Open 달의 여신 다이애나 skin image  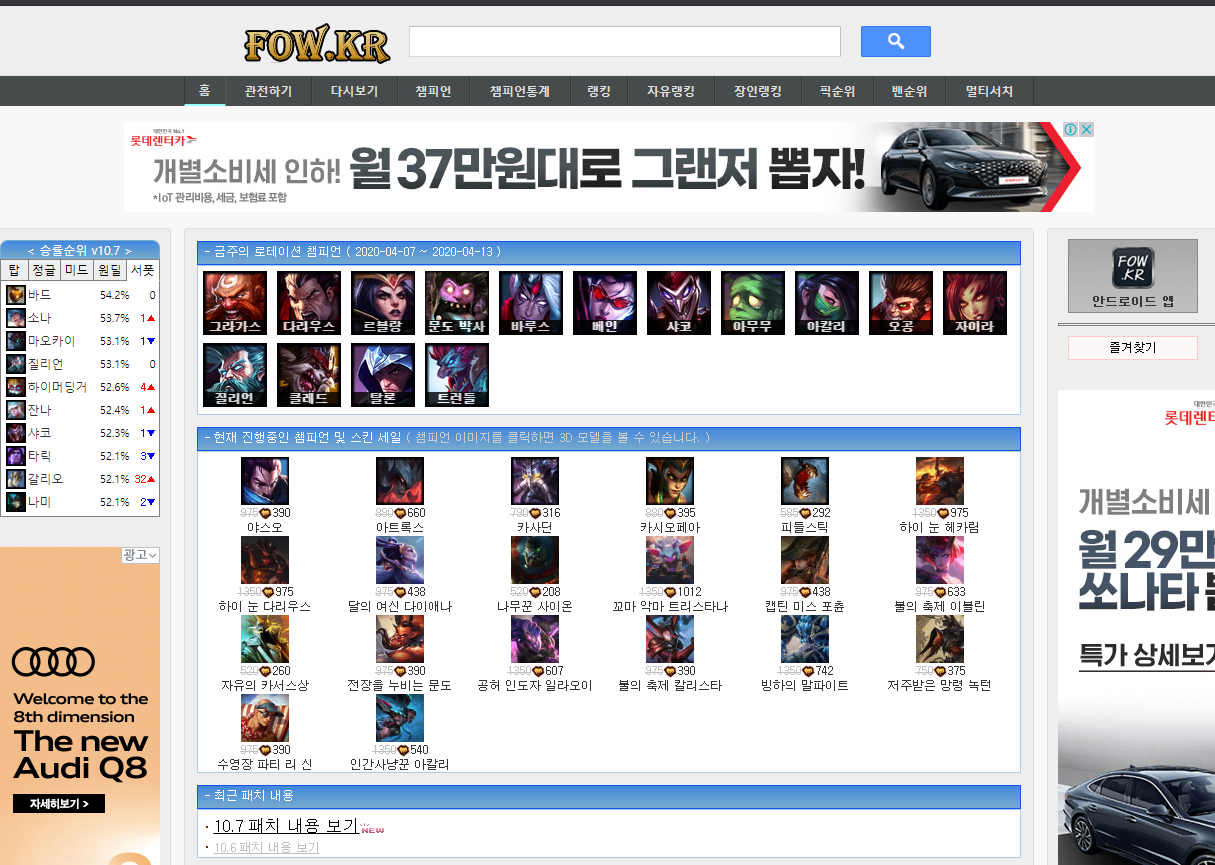coord(400,560)
